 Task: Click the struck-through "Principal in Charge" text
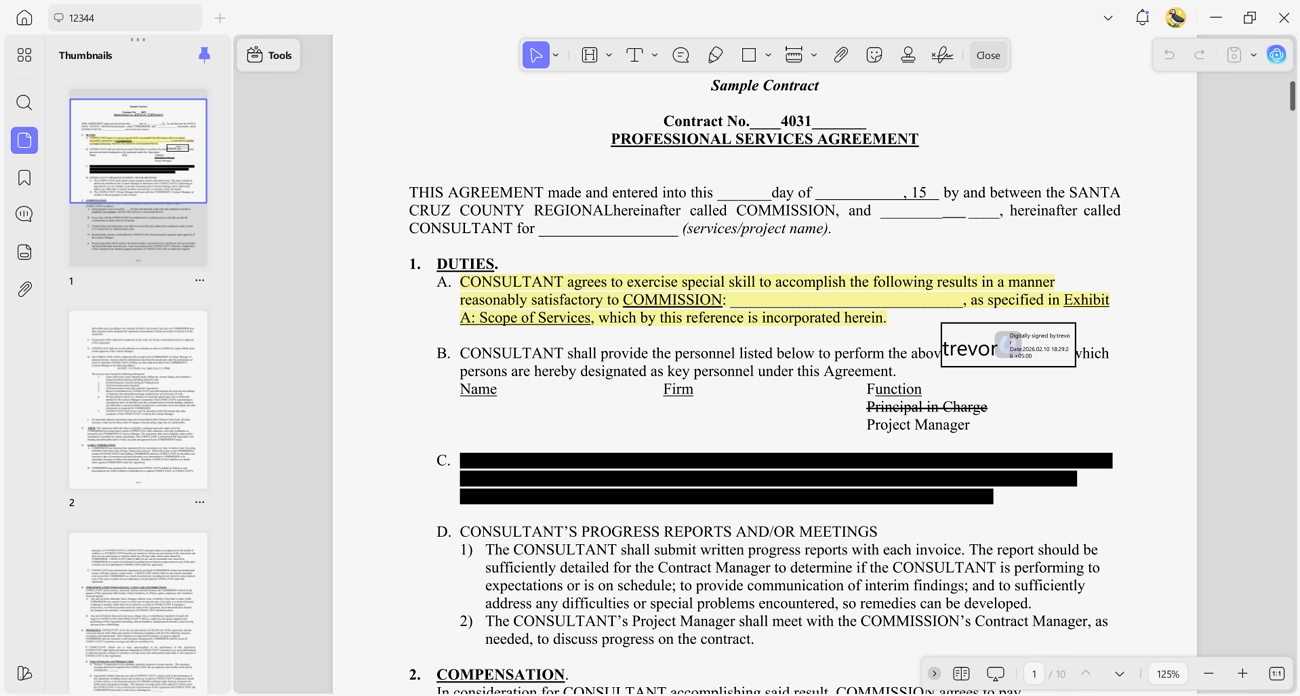927,407
